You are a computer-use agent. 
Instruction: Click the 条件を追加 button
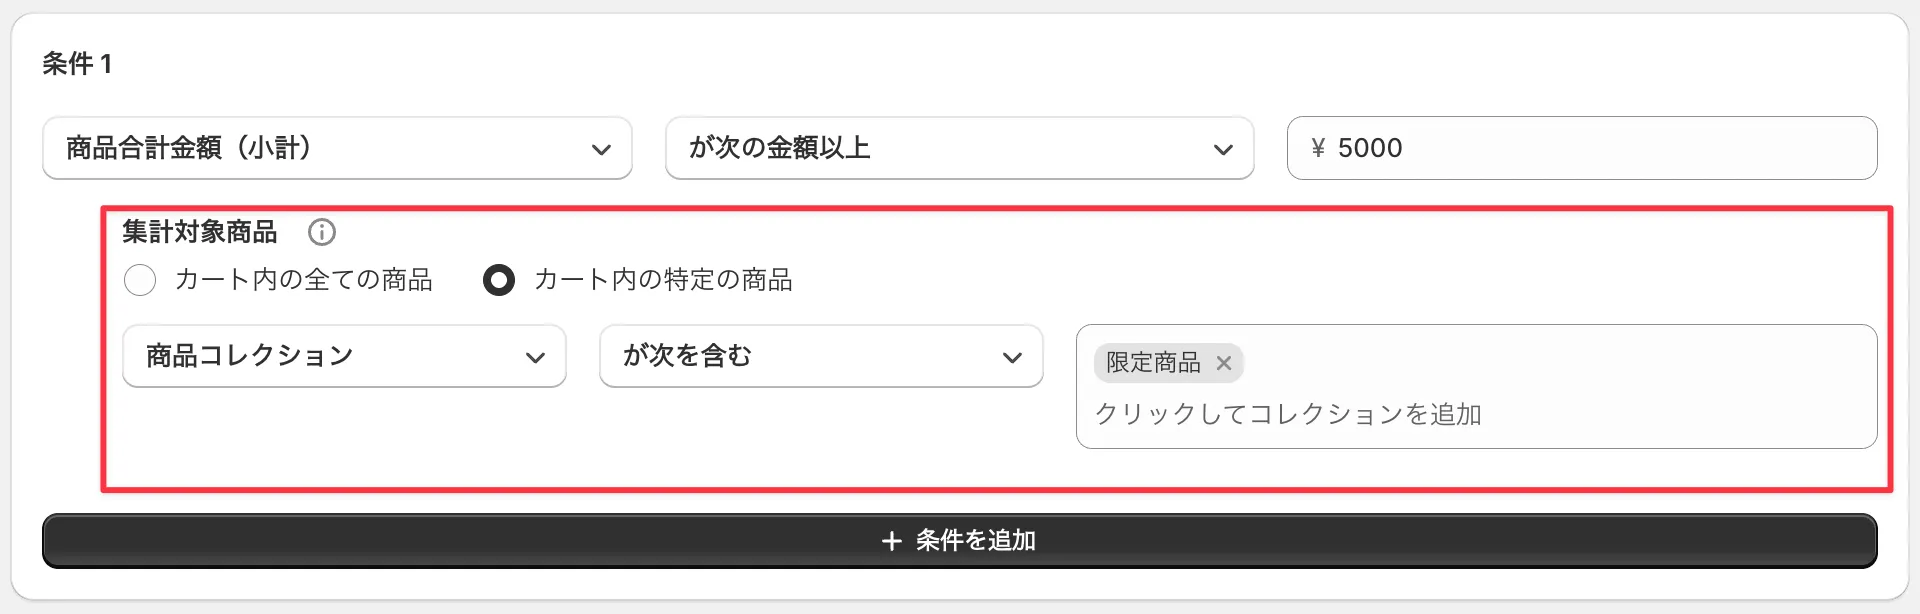point(958,540)
